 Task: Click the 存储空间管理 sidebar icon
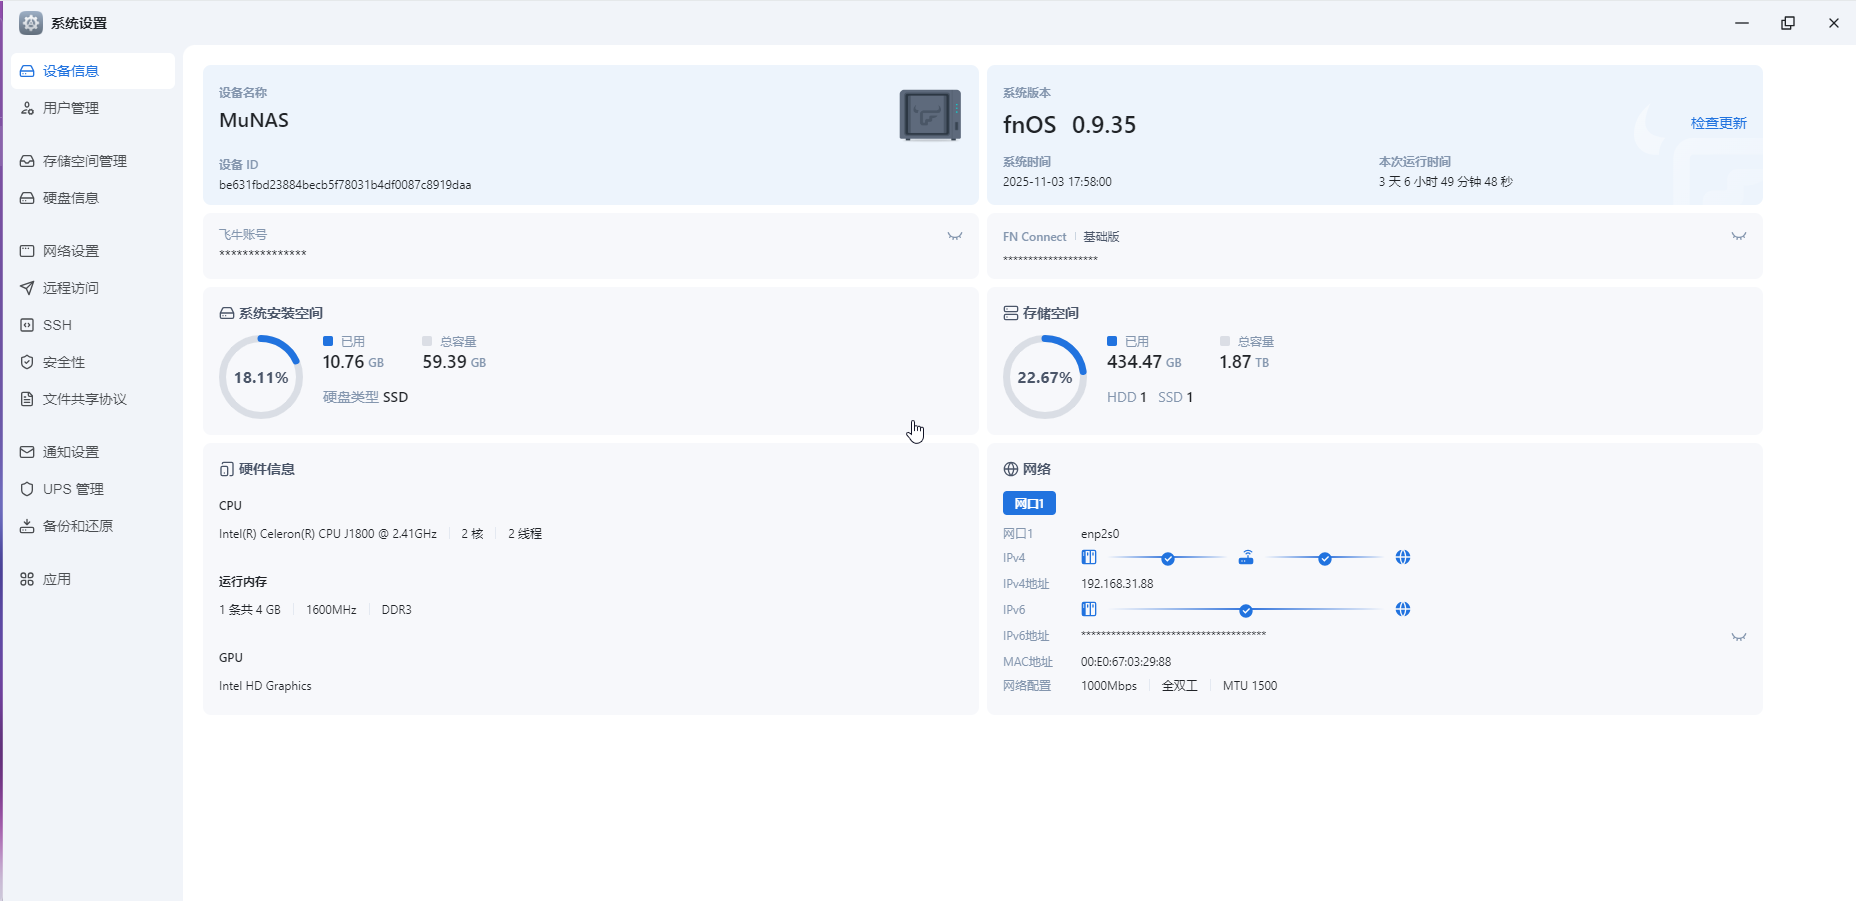[27, 161]
